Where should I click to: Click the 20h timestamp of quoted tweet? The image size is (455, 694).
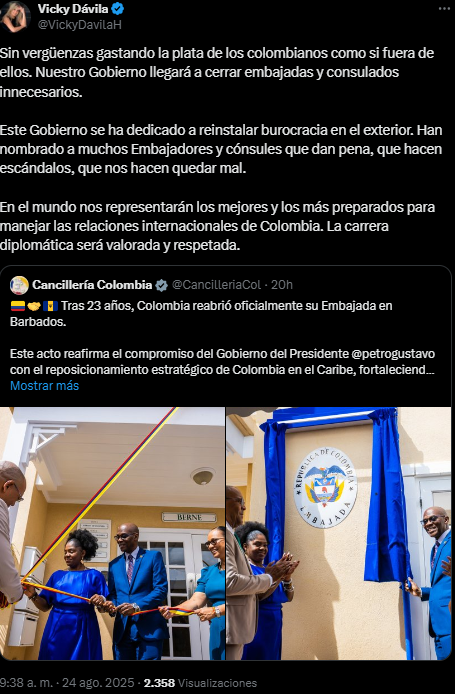click(x=282, y=285)
